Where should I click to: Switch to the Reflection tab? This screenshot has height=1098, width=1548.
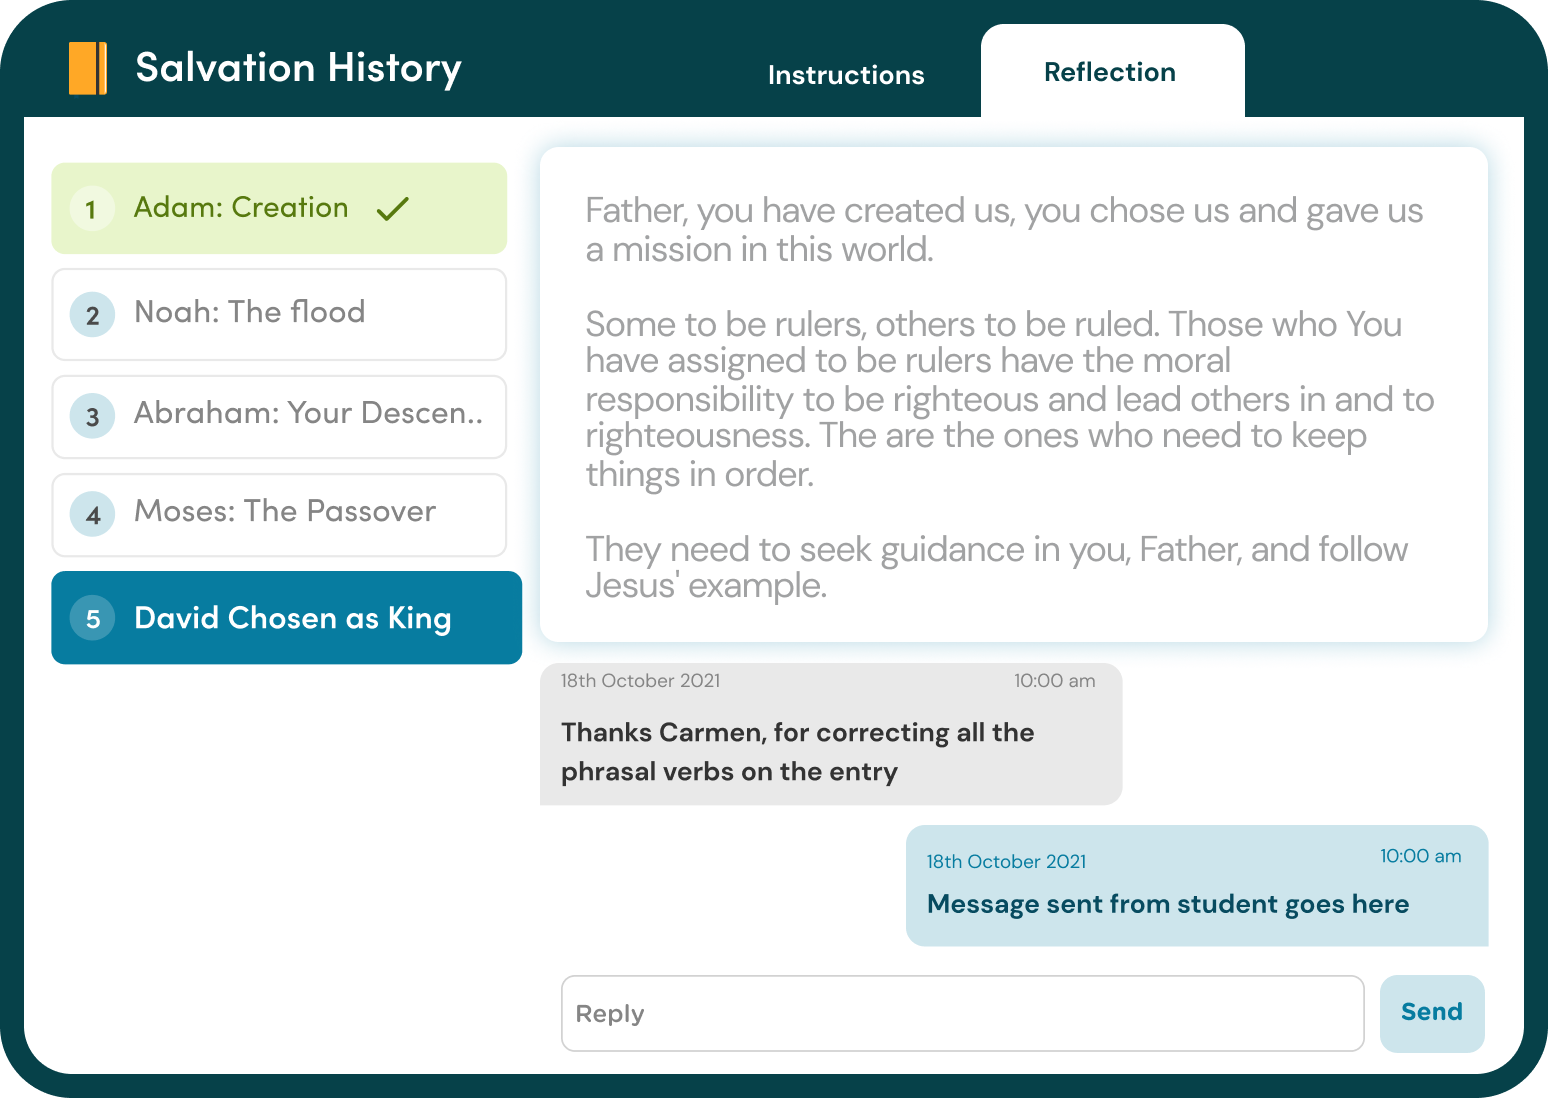point(1110,72)
